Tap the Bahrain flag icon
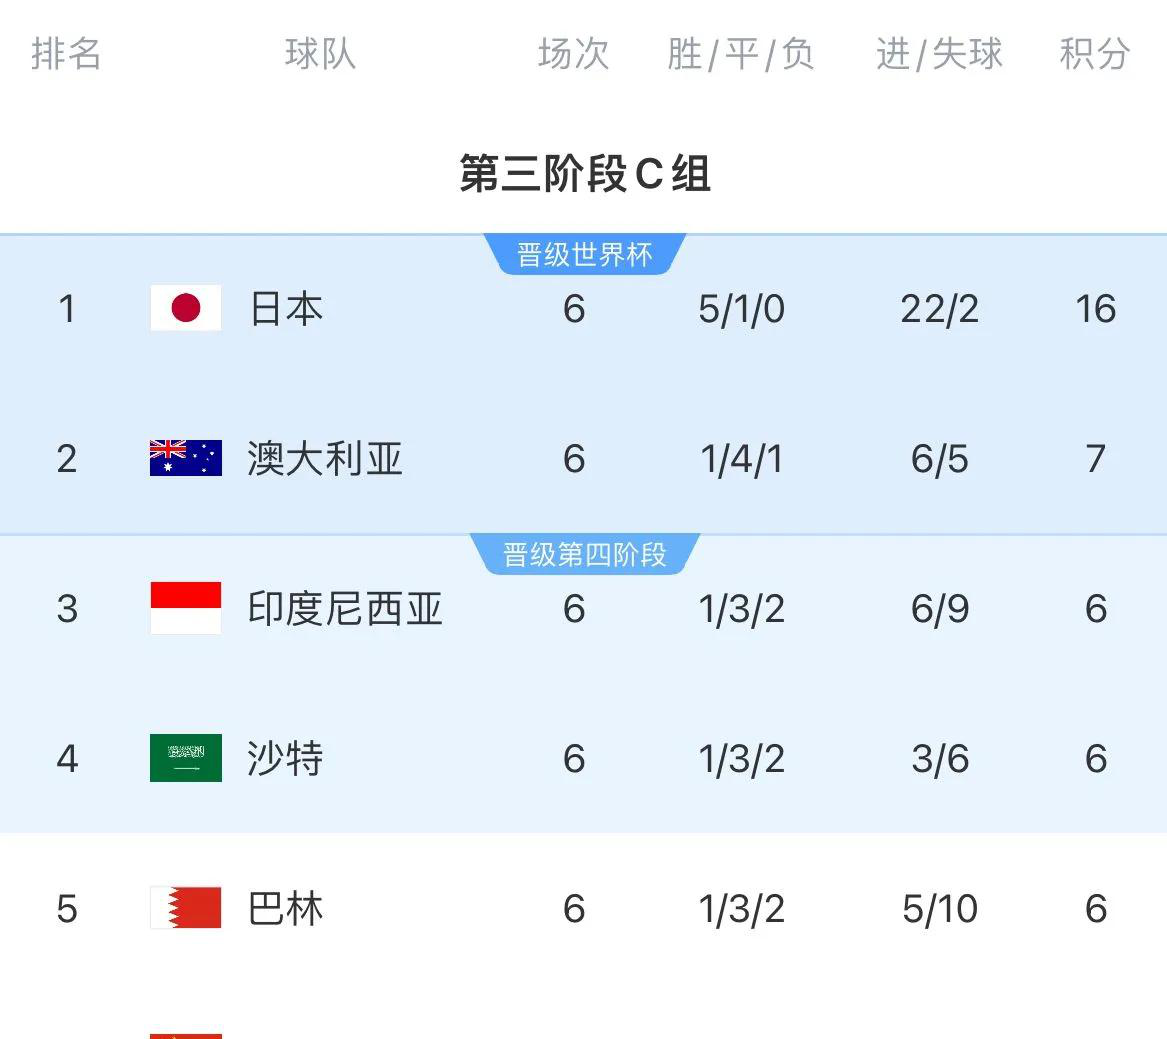This screenshot has width=1167, height=1039. (185, 907)
